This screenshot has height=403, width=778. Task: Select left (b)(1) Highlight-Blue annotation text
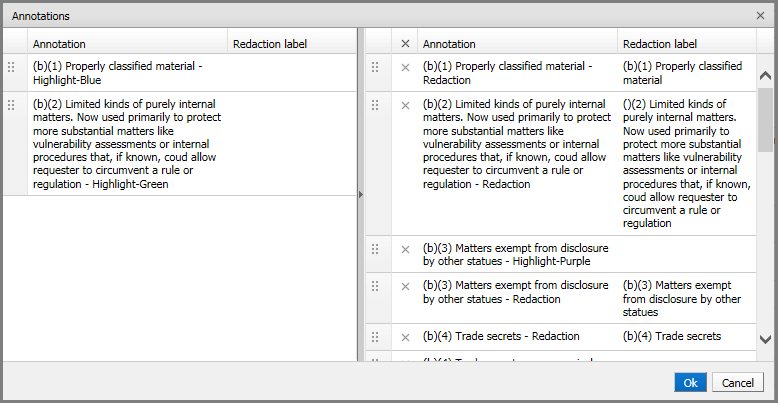(118, 73)
